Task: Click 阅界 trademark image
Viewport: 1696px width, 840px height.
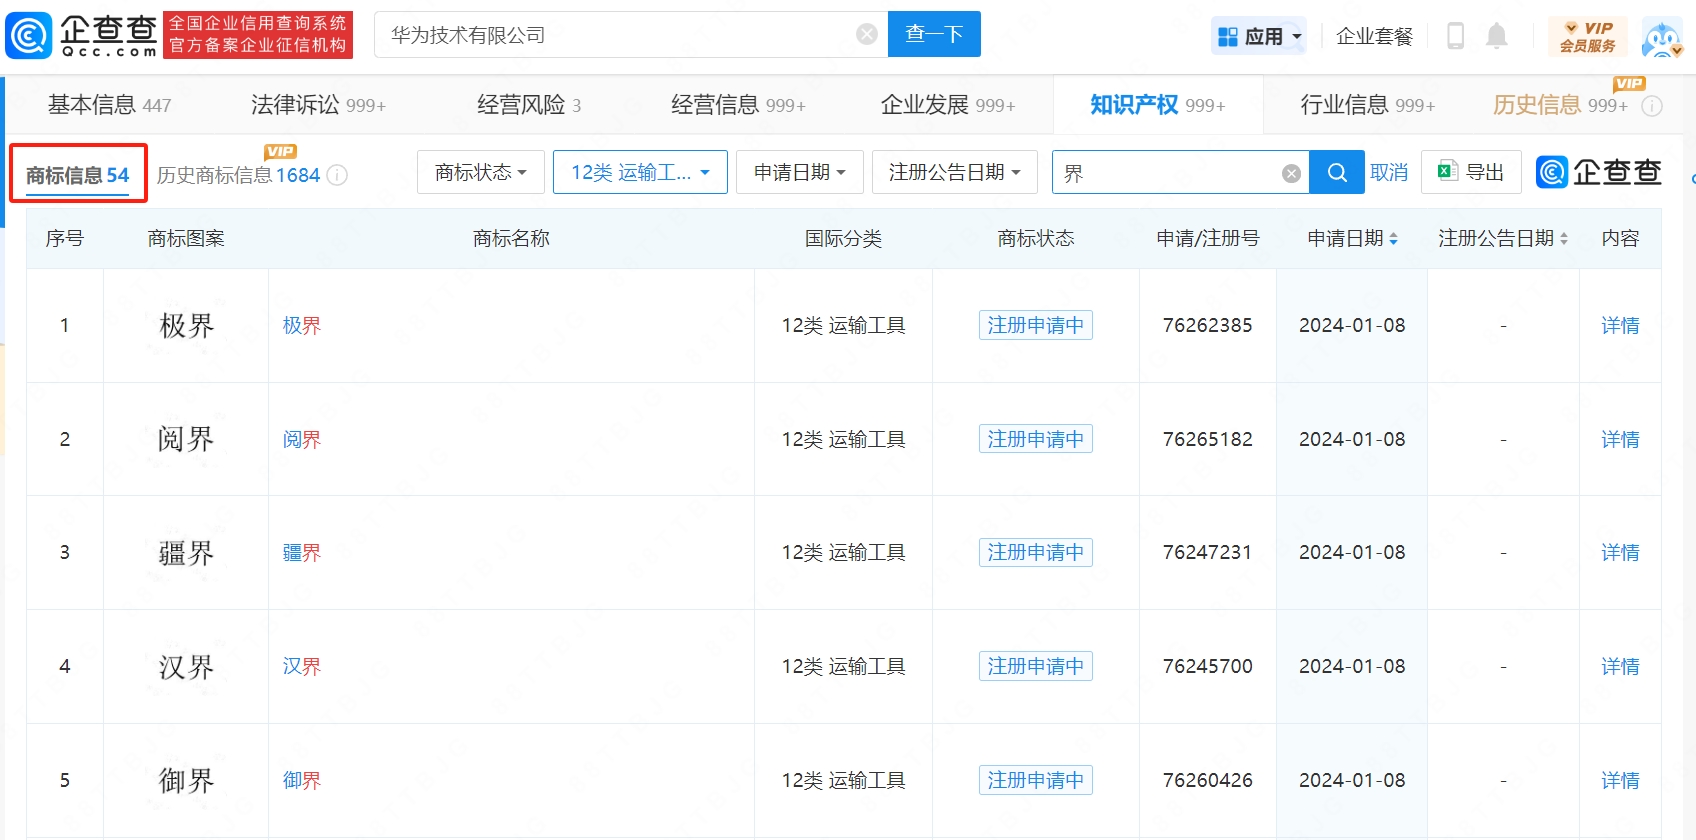Action: [186, 439]
